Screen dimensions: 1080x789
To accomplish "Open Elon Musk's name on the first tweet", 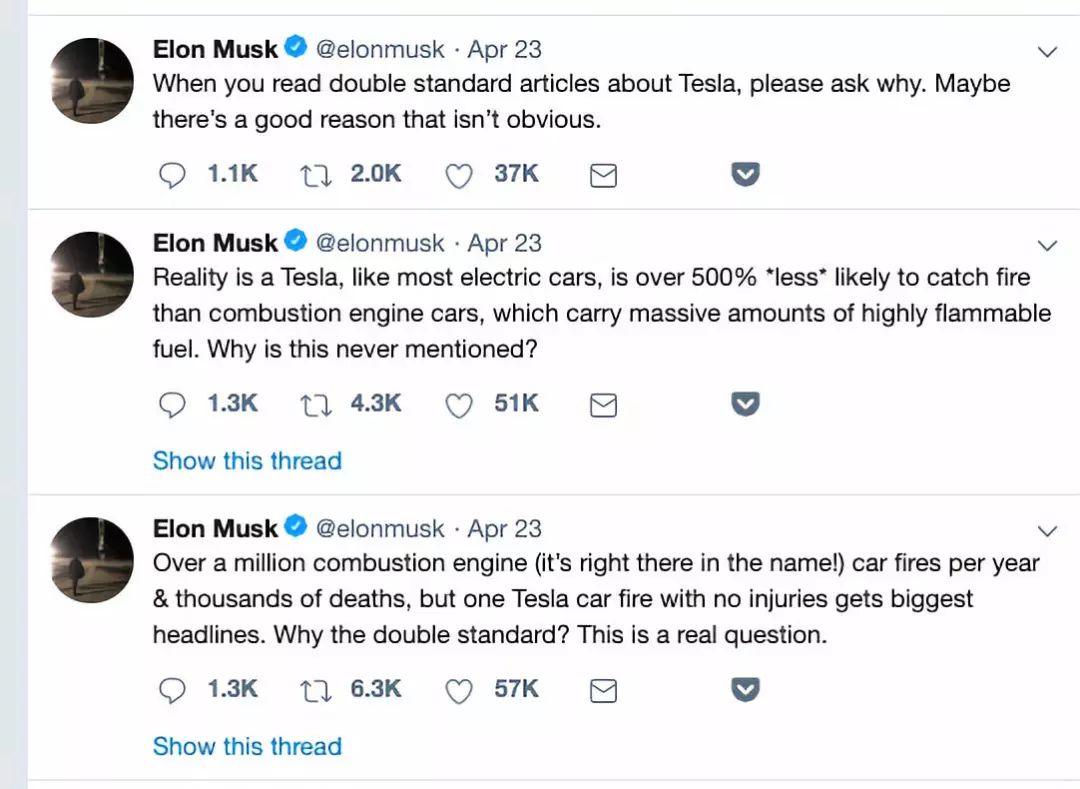I will (x=215, y=48).
